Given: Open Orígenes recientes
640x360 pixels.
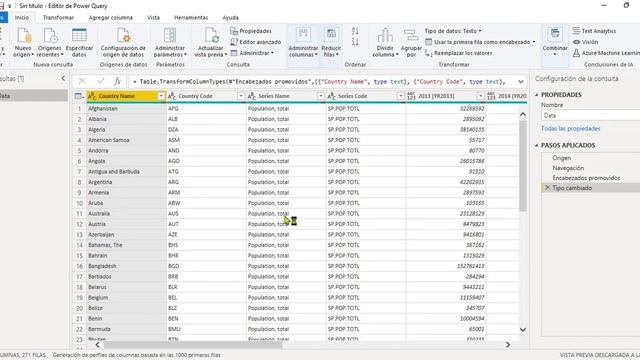Looking at the screenshot, I should [50, 42].
